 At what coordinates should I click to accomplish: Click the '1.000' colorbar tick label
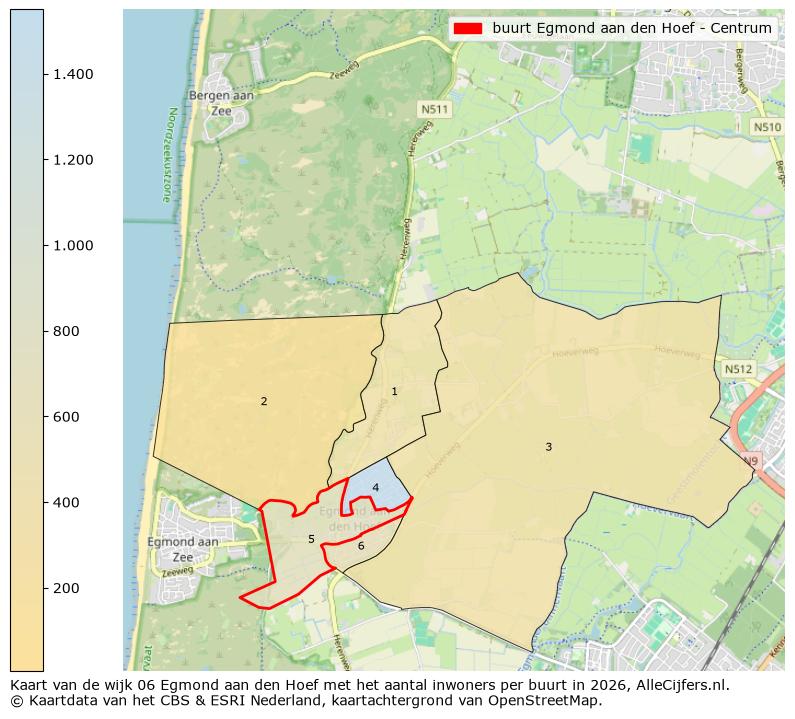point(73,246)
